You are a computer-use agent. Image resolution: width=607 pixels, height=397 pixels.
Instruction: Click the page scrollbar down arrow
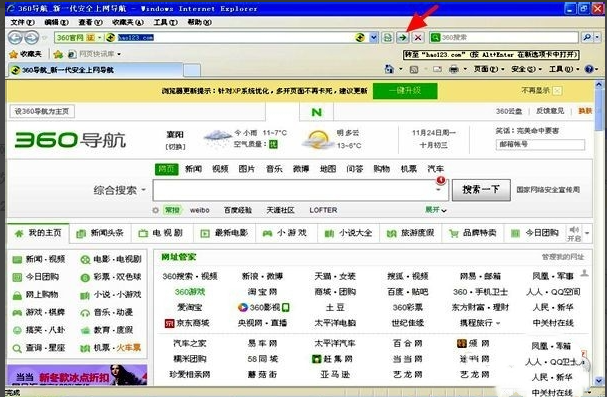click(x=599, y=380)
